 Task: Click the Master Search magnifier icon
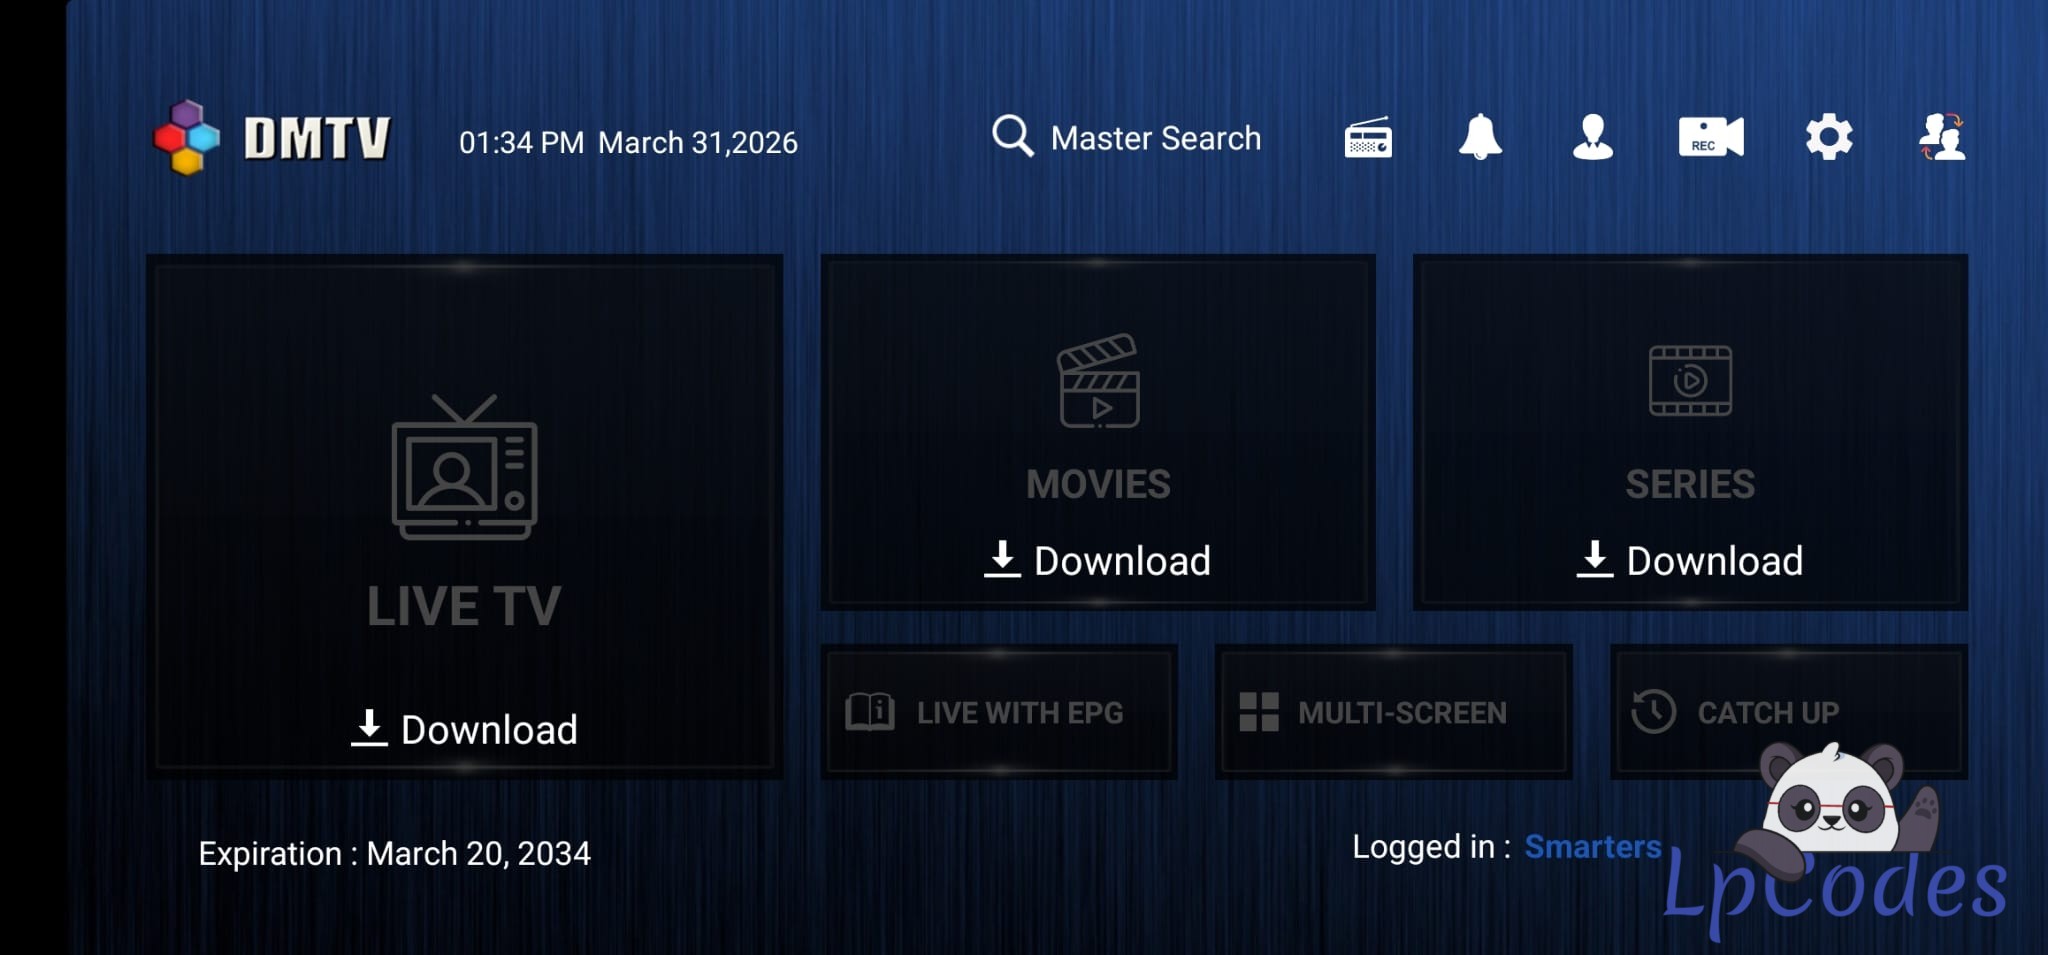[x=1012, y=136]
